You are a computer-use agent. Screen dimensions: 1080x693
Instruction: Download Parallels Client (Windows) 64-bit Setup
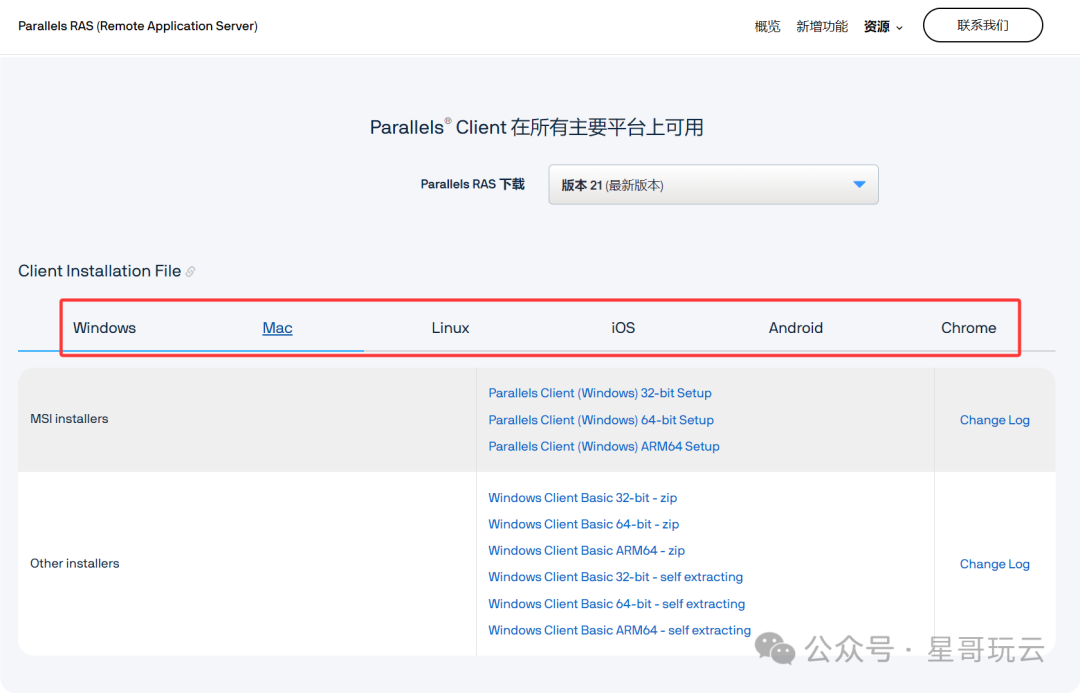point(601,420)
